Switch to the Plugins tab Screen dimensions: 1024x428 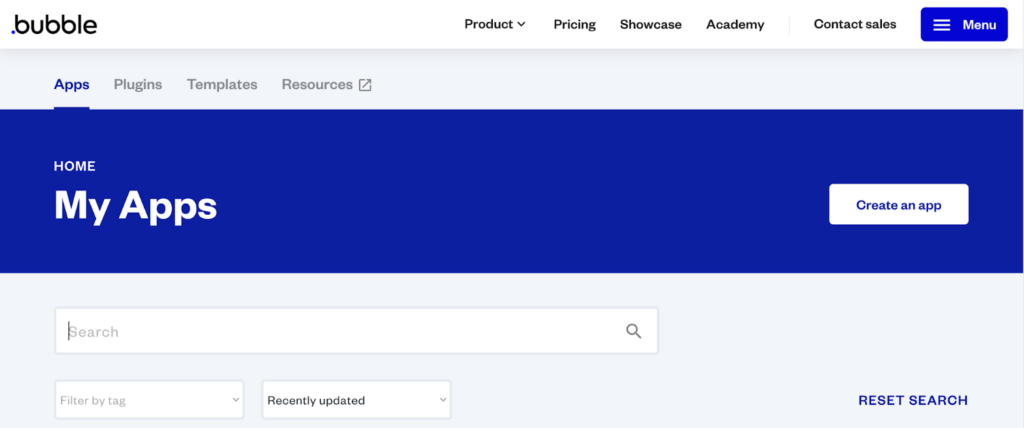point(138,84)
